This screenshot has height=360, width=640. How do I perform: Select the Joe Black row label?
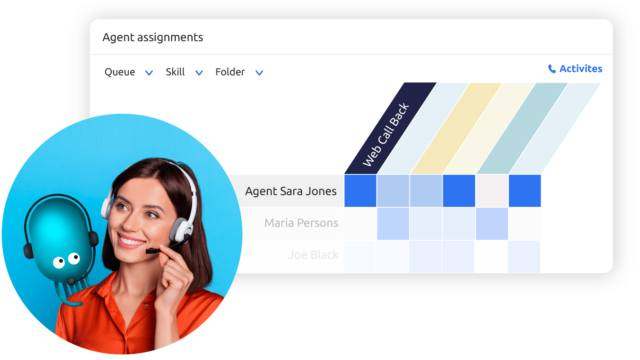click(x=313, y=255)
